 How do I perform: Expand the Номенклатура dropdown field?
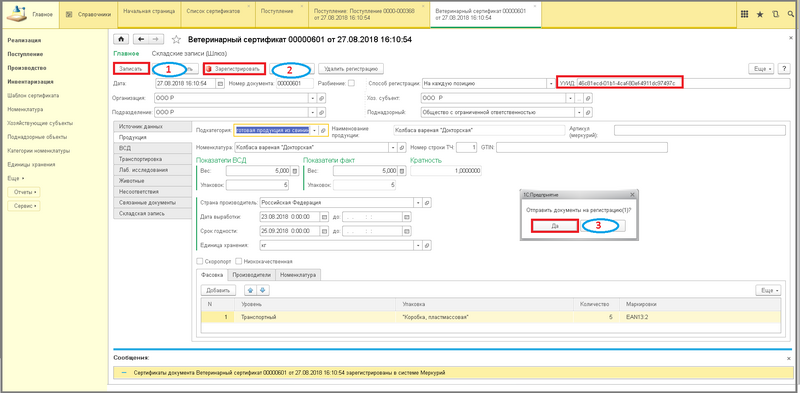tap(393, 148)
